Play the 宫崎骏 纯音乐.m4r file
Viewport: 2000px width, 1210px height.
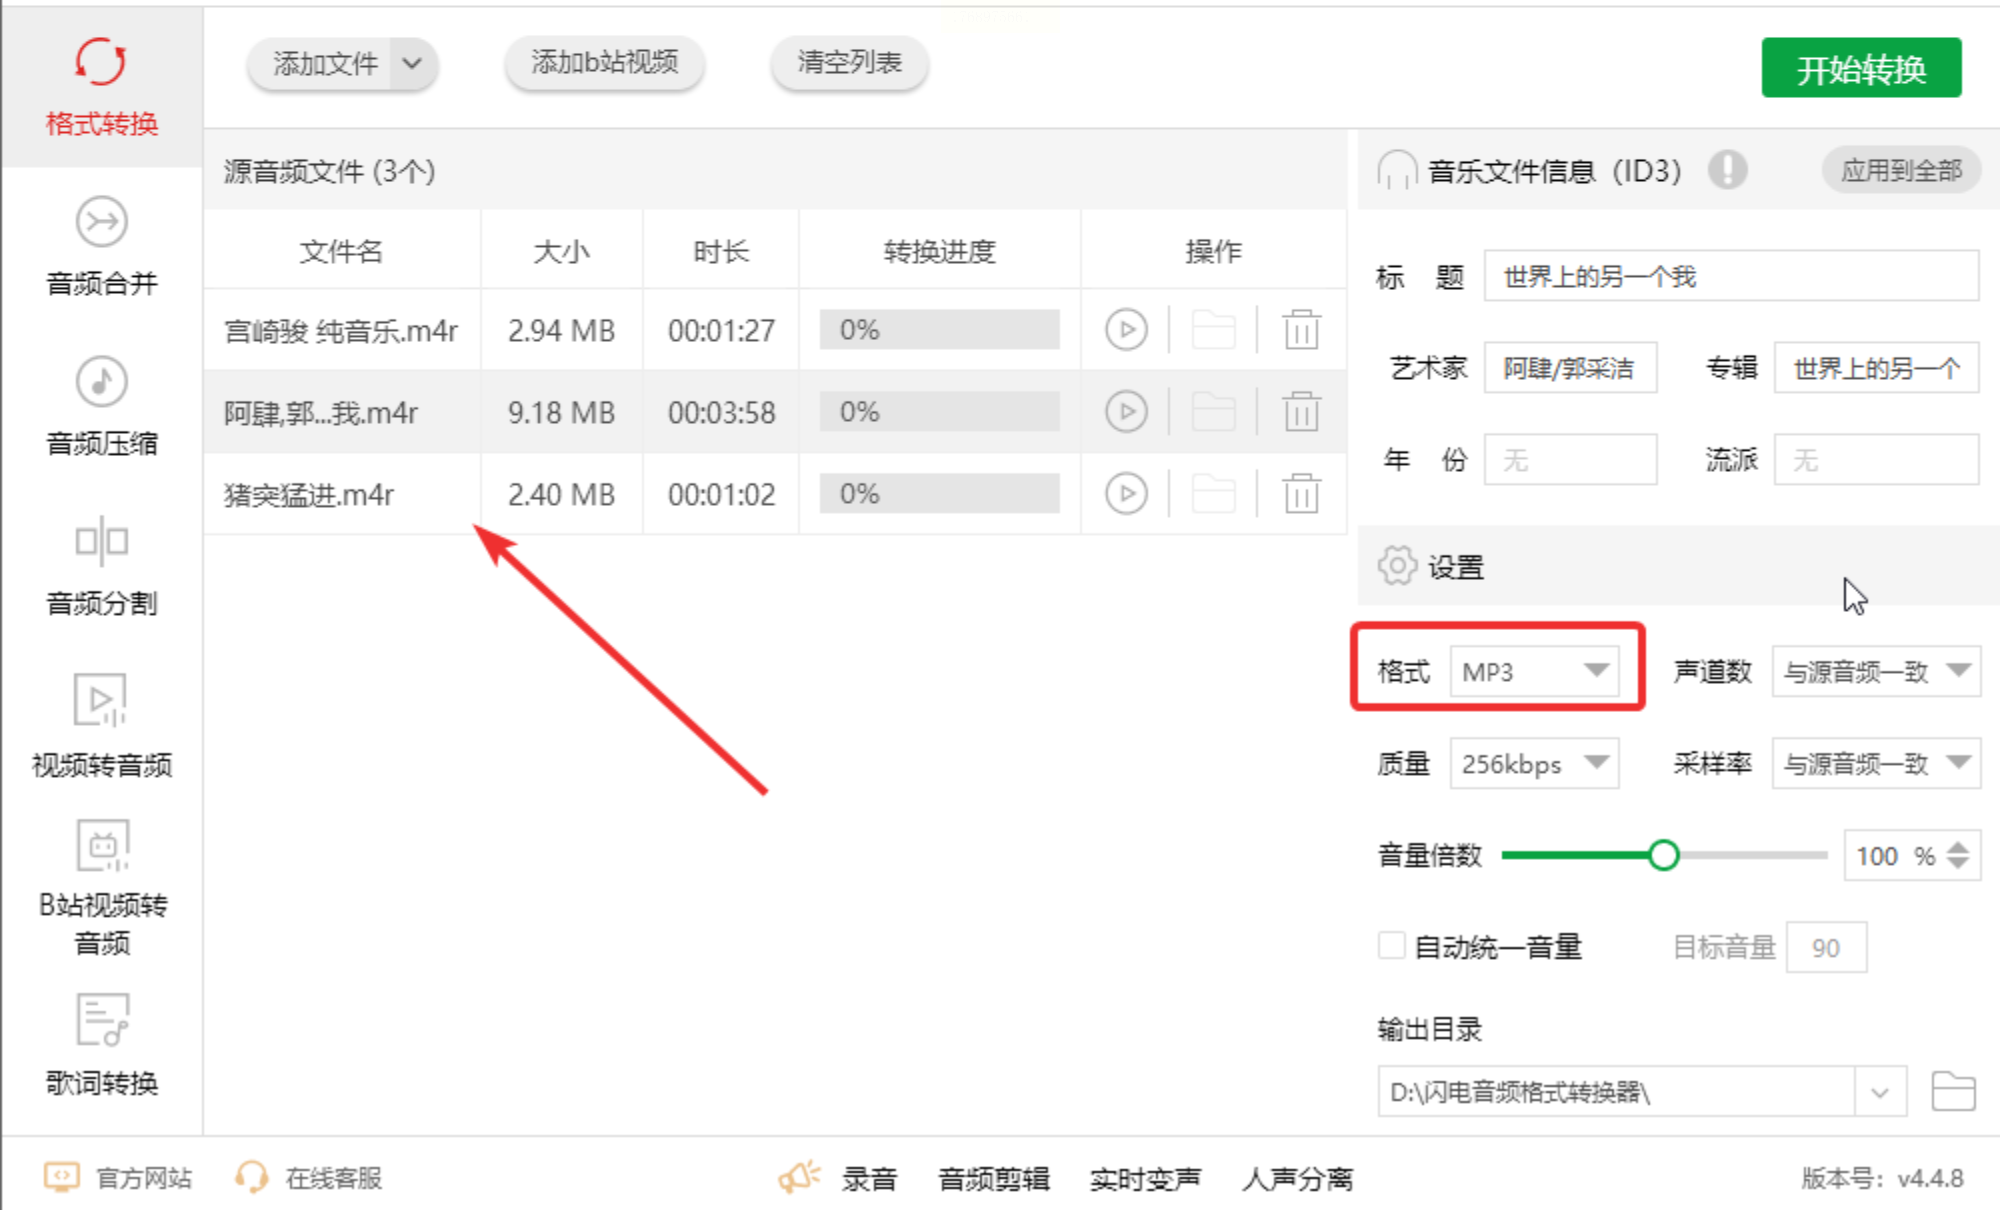click(x=1126, y=330)
